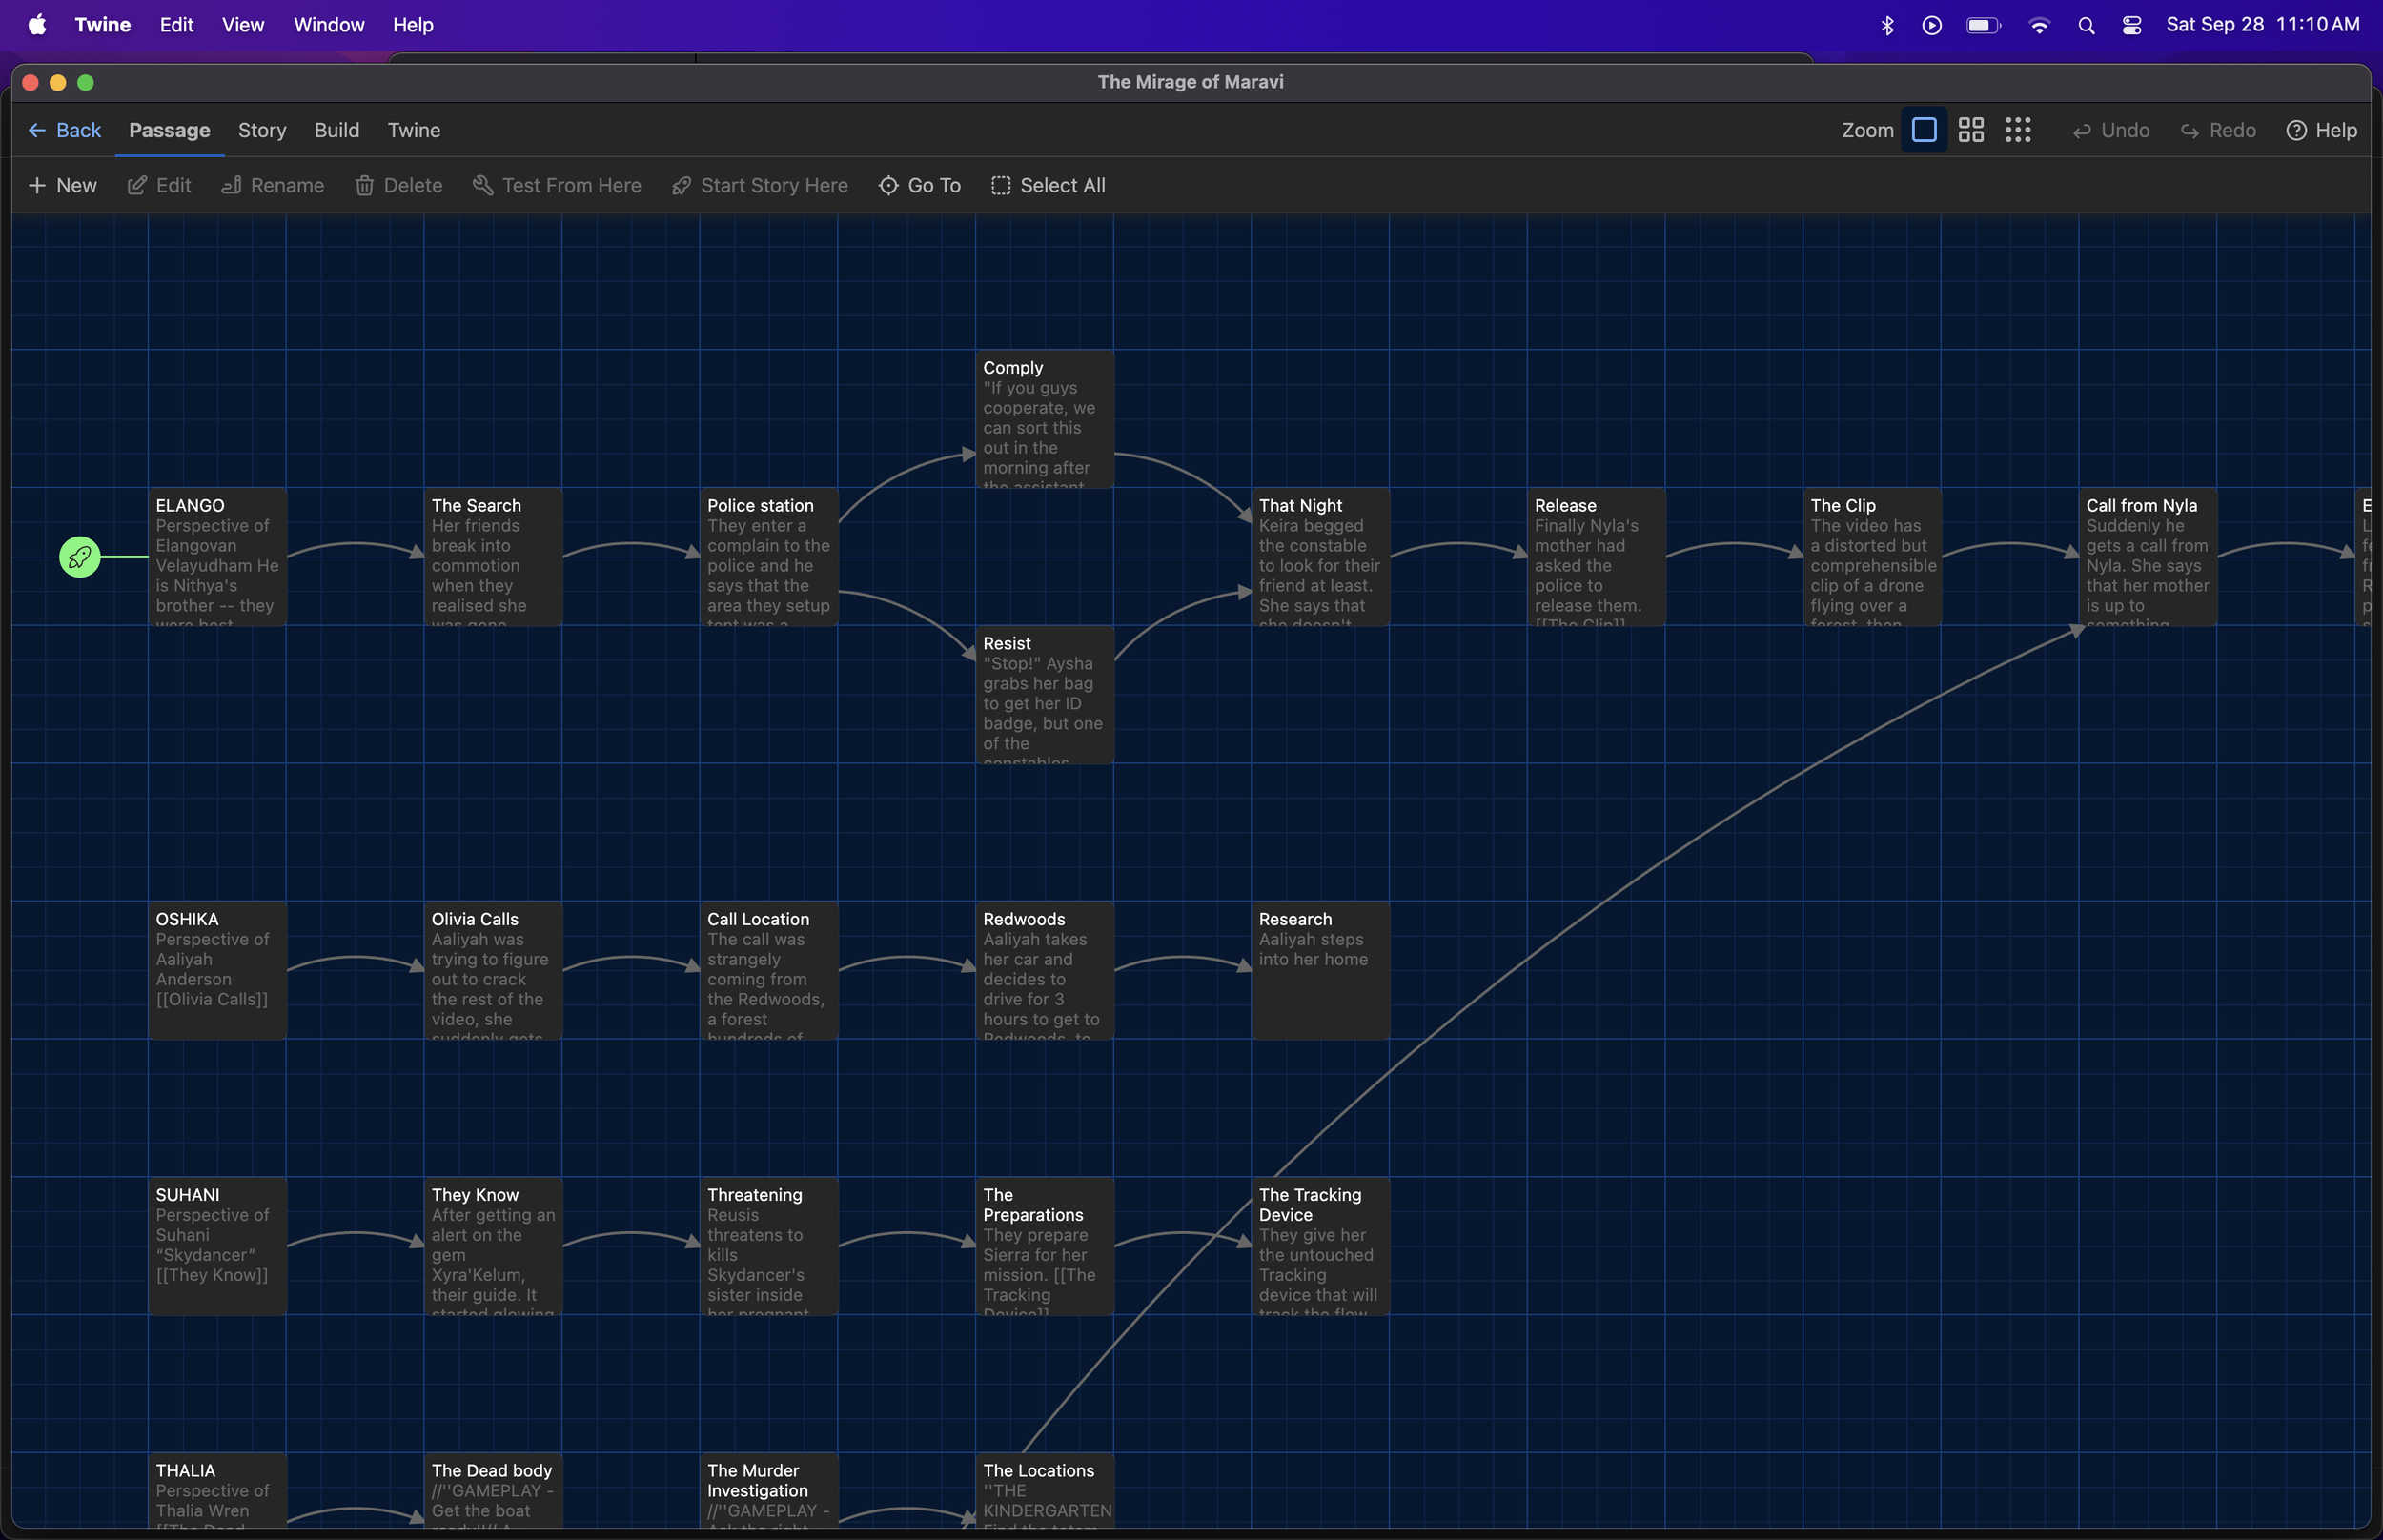Open the macOS Control Center icon
Image resolution: width=2383 pixels, height=1540 pixels.
[x=2131, y=25]
